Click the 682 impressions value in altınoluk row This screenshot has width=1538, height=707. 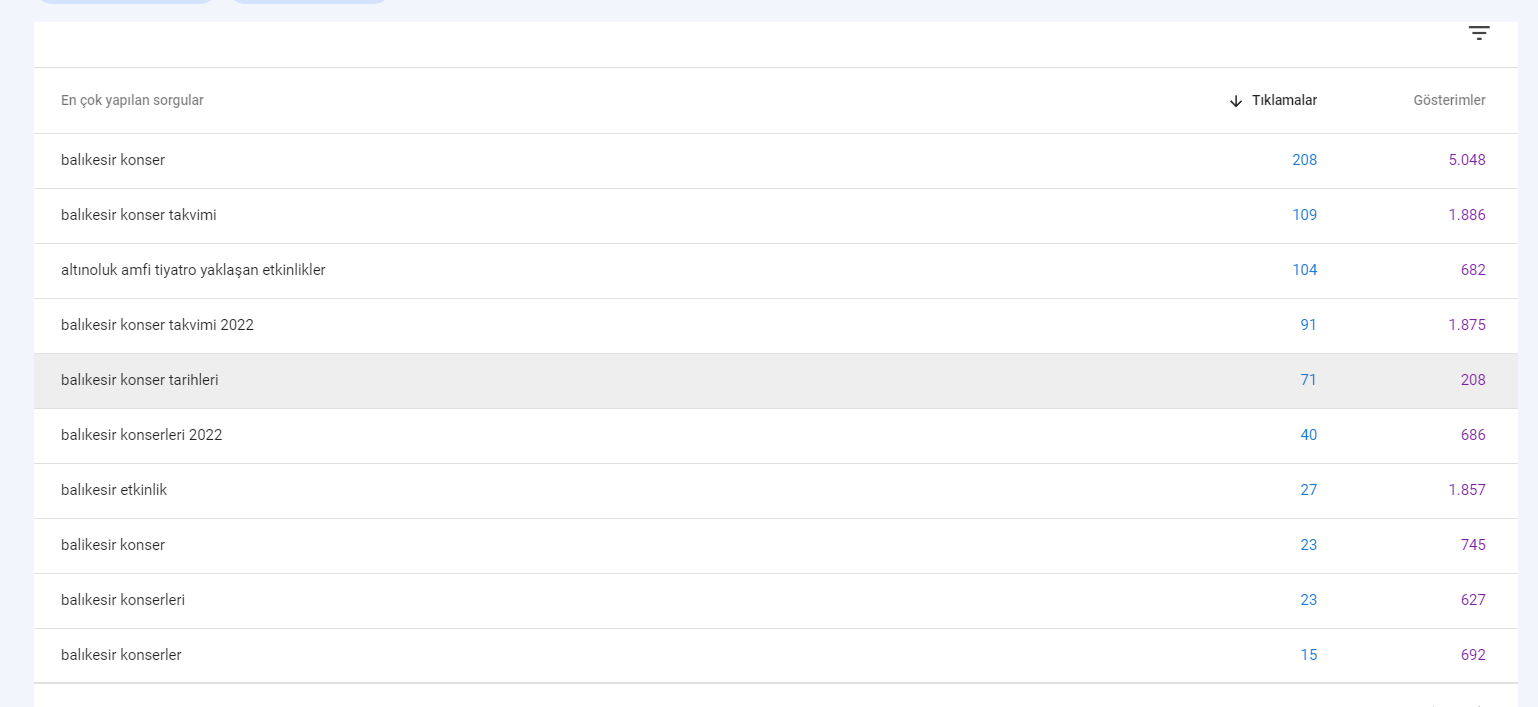point(1473,270)
